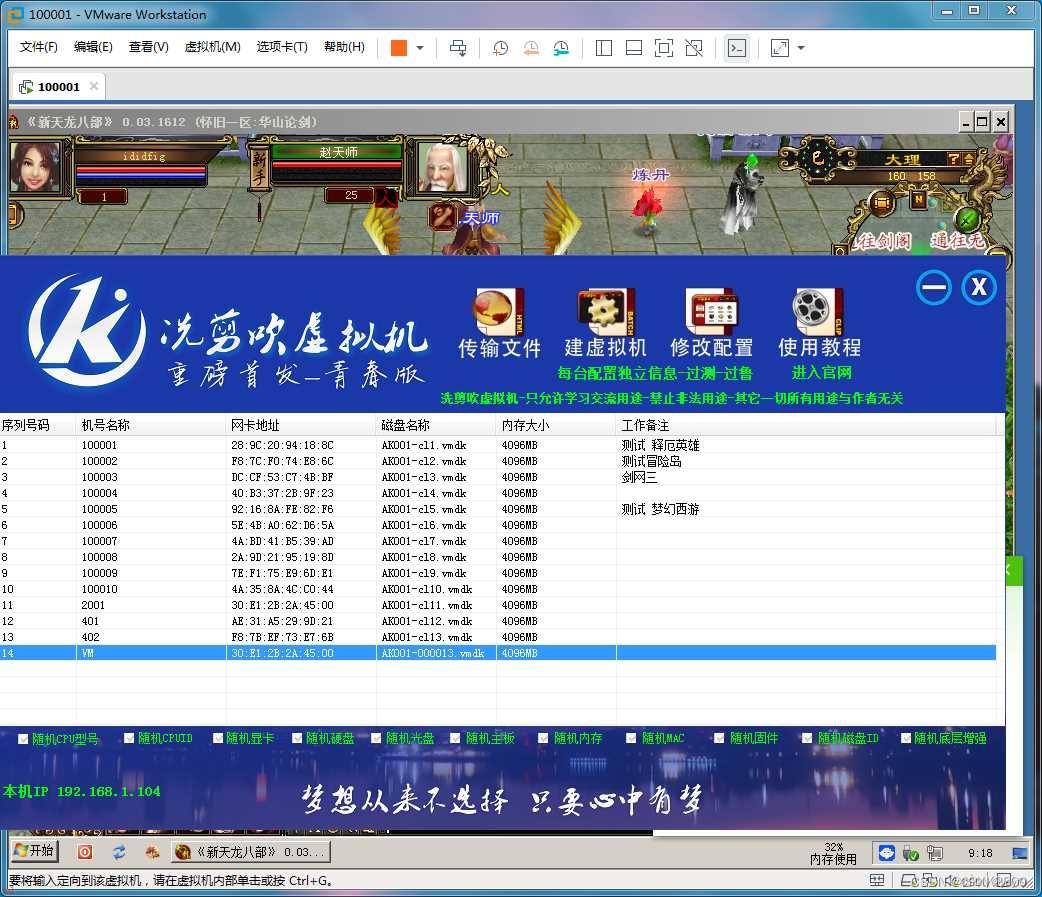Toggle the 随机内存 checkbox
Viewport: 1042px width, 897px height.
click(x=544, y=738)
